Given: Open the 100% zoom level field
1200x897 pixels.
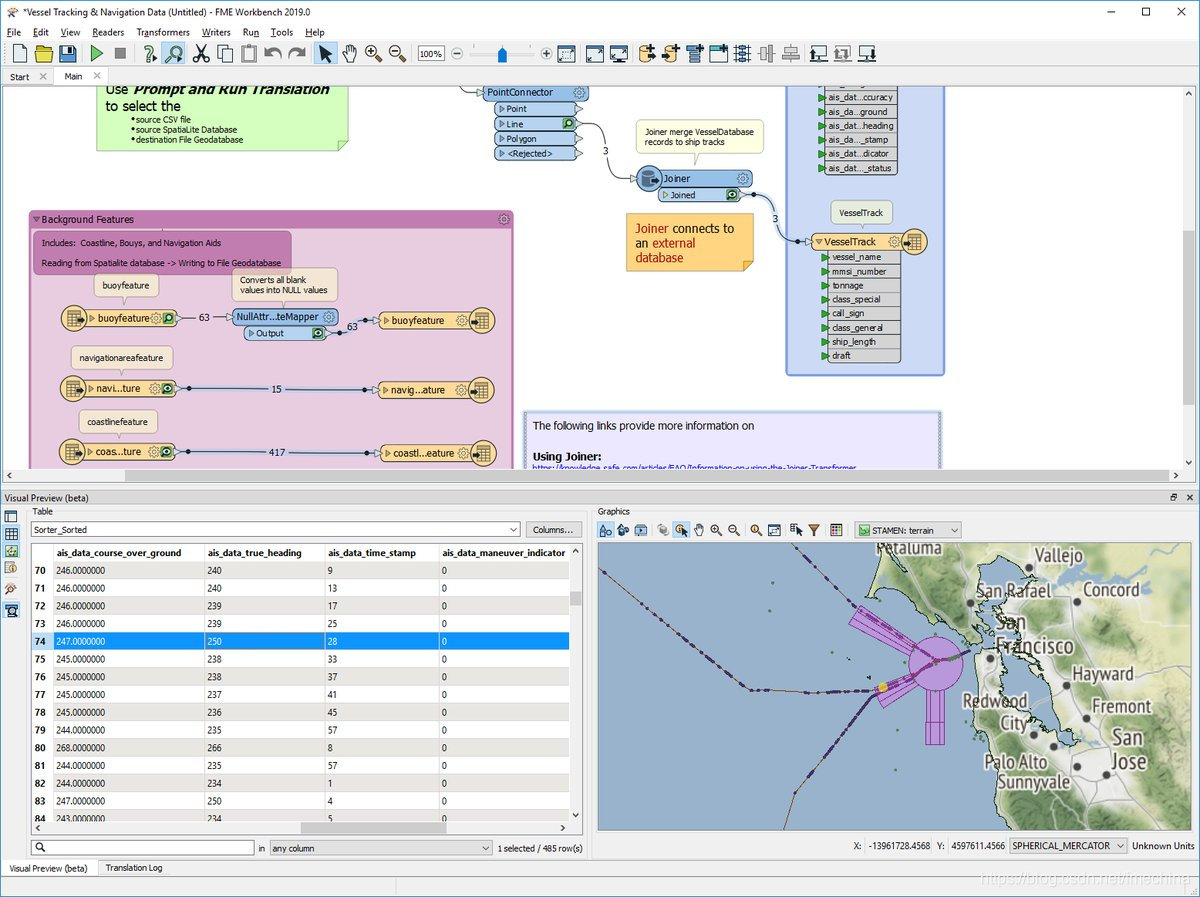Looking at the screenshot, I should click(x=431, y=54).
